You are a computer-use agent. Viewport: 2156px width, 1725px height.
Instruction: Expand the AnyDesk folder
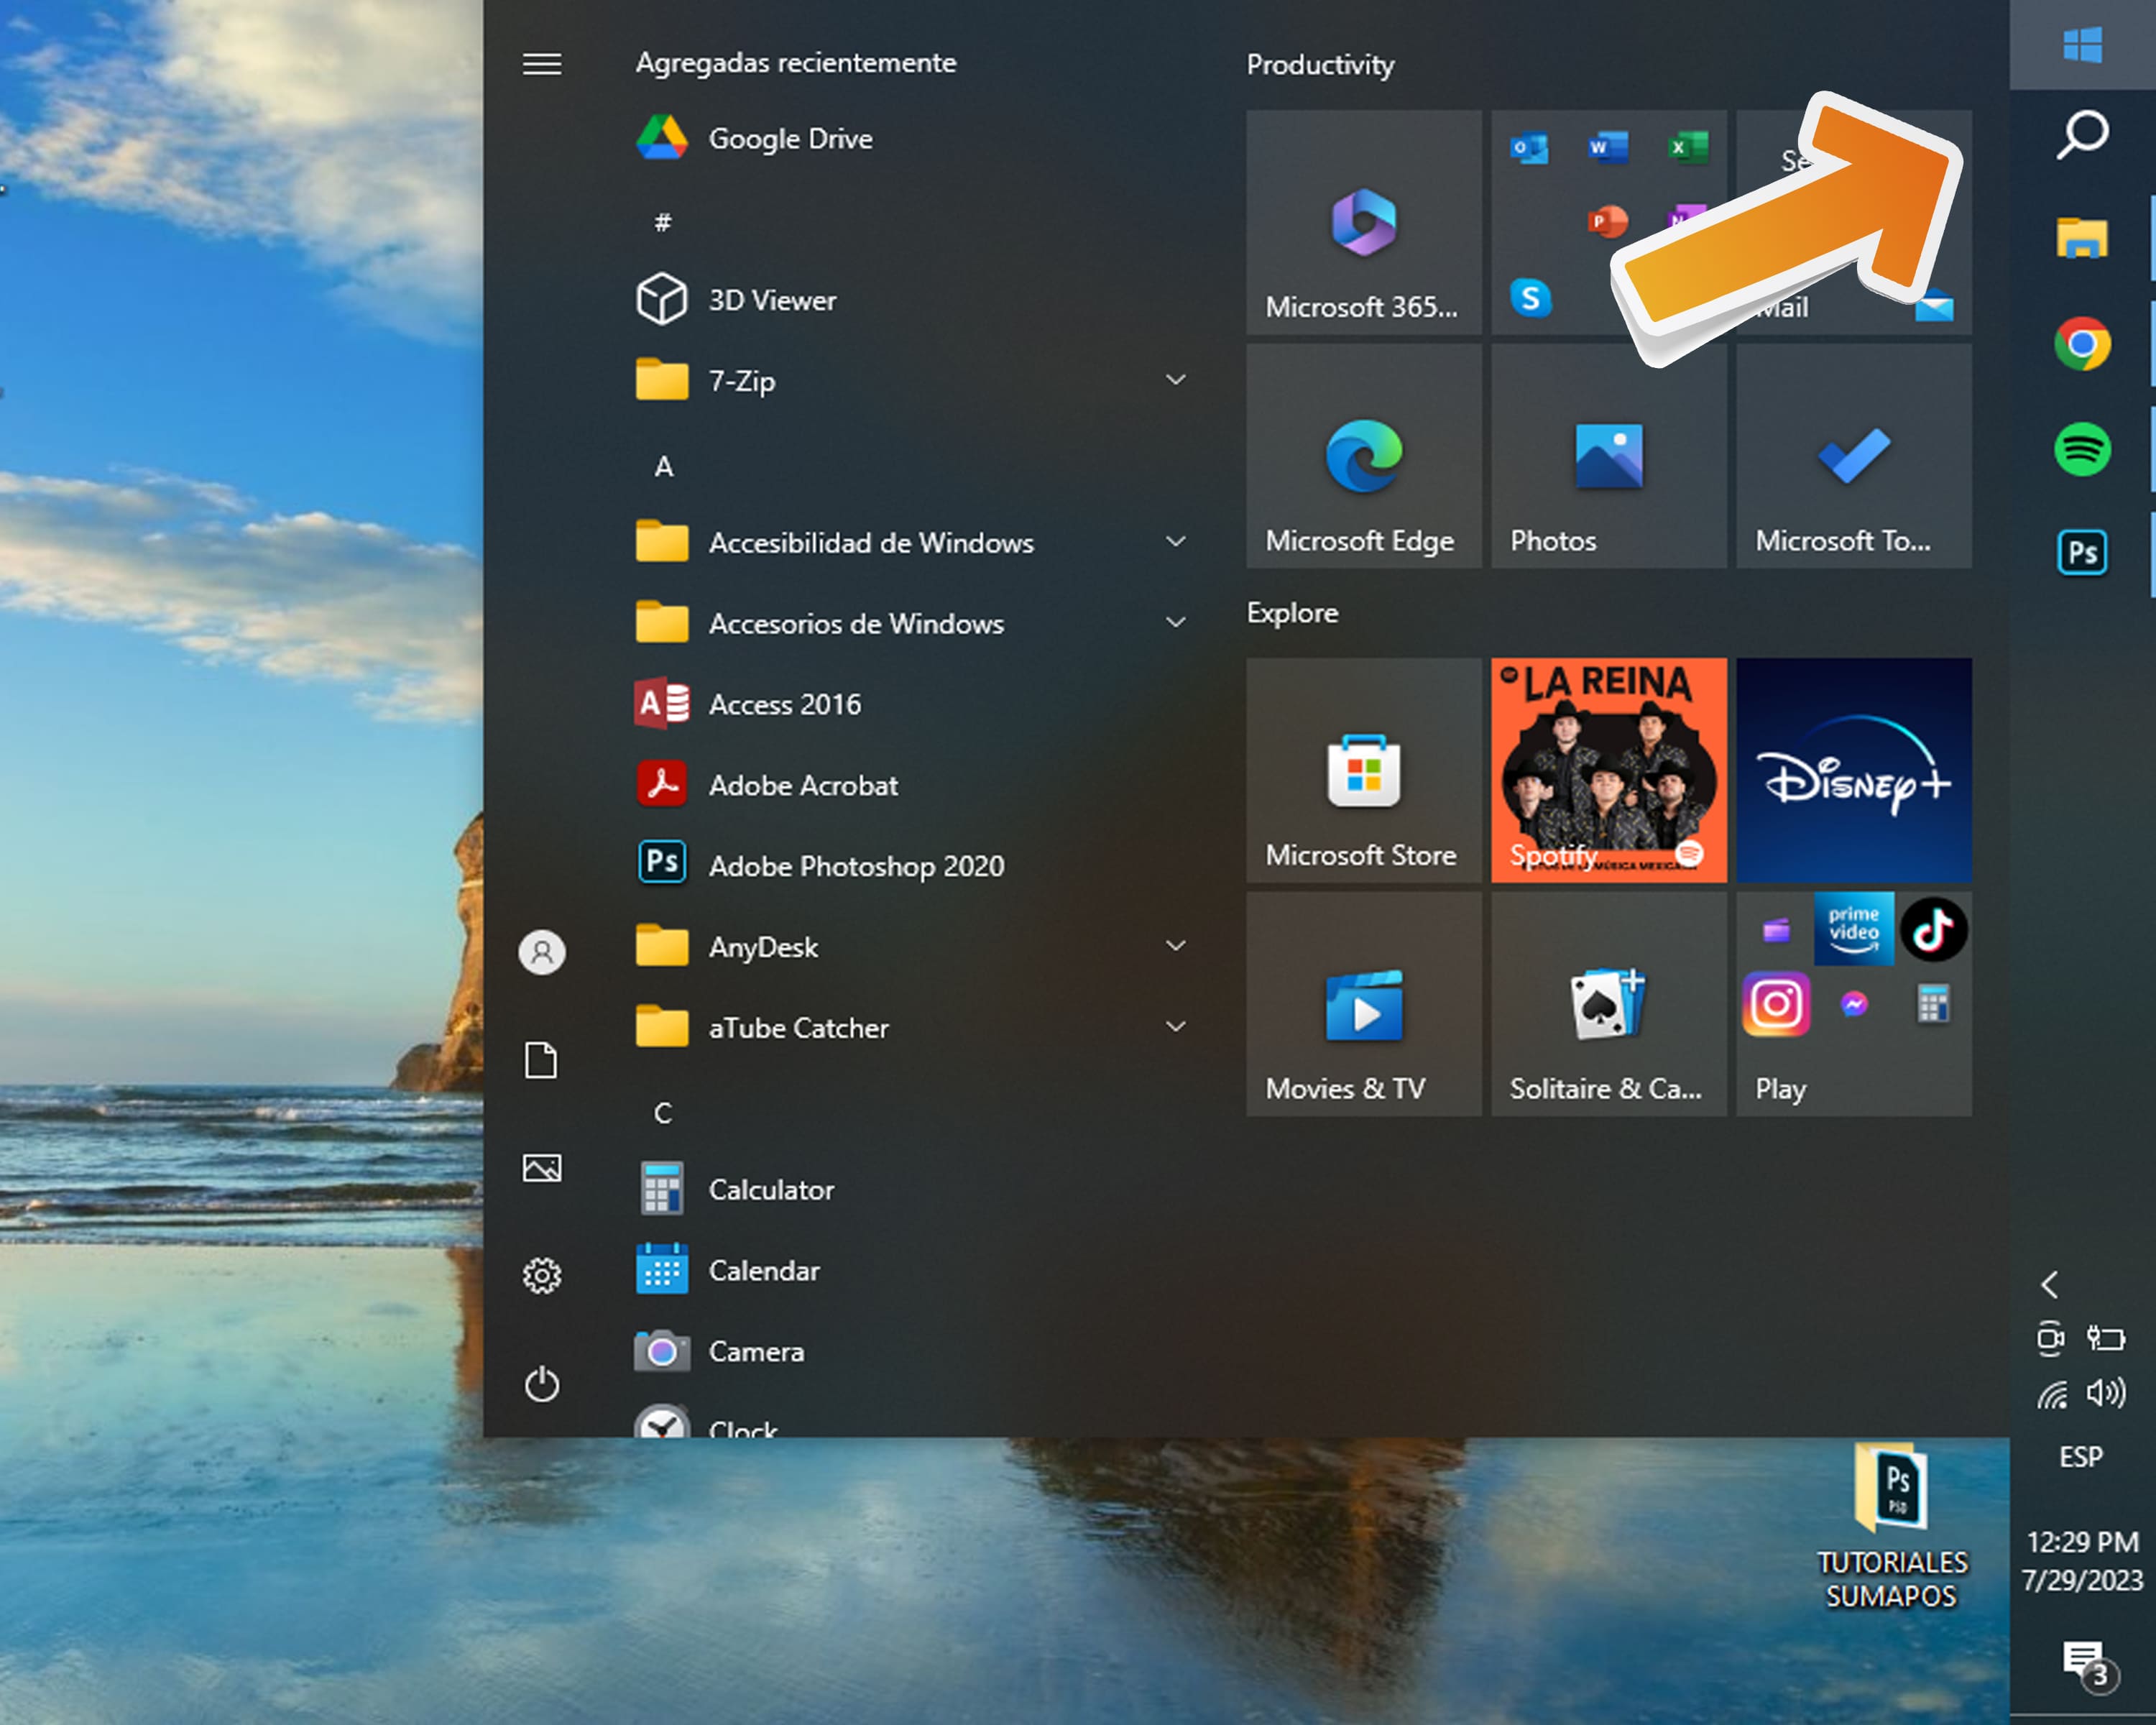1176,946
